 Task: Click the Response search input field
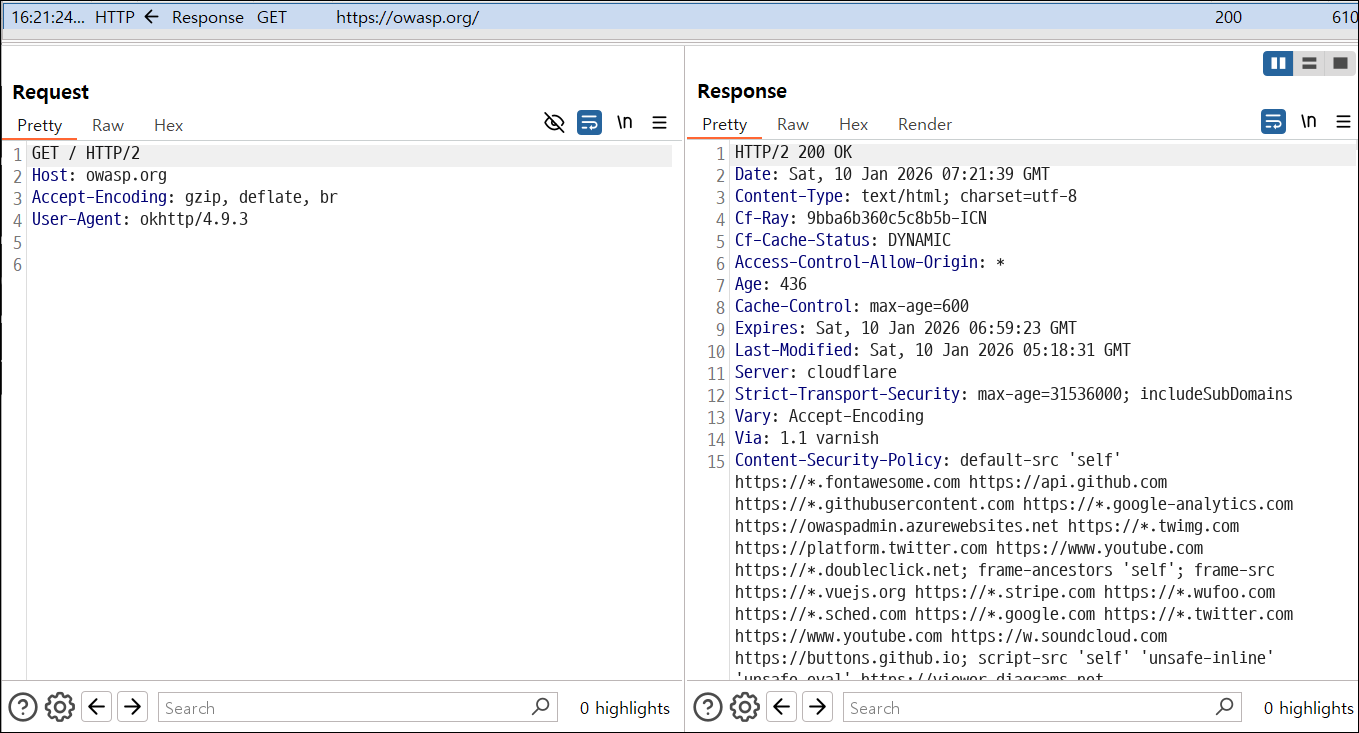(1042, 707)
